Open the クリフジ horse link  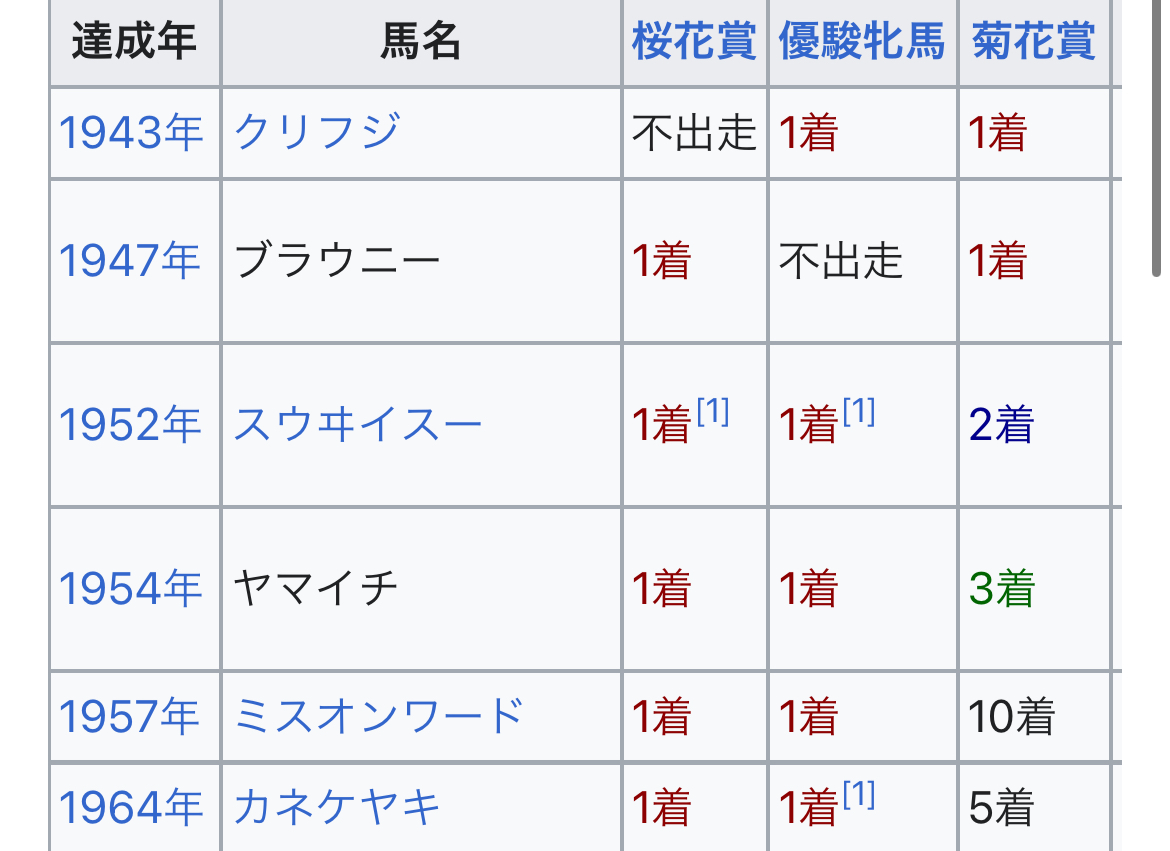pos(317,132)
